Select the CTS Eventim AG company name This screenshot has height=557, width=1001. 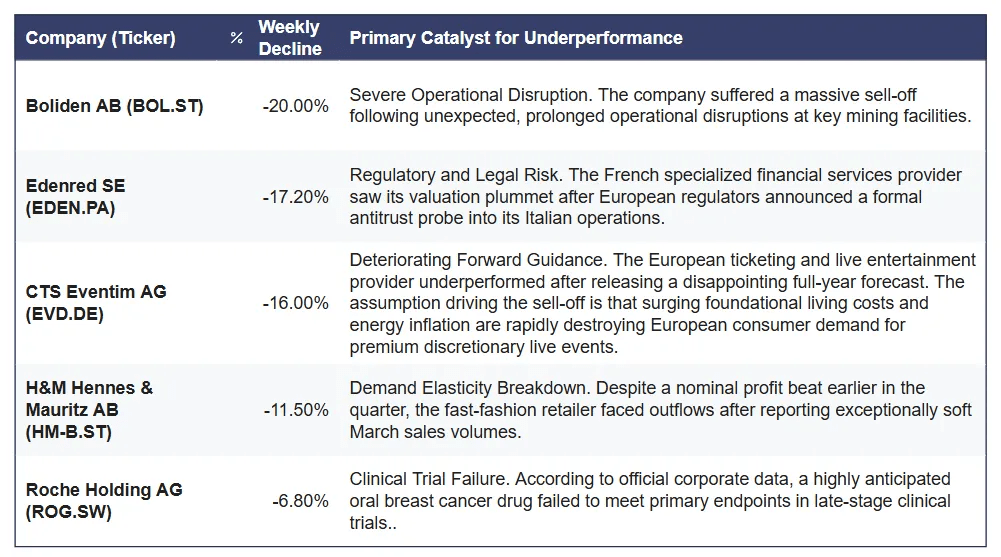pyautogui.click(x=96, y=292)
